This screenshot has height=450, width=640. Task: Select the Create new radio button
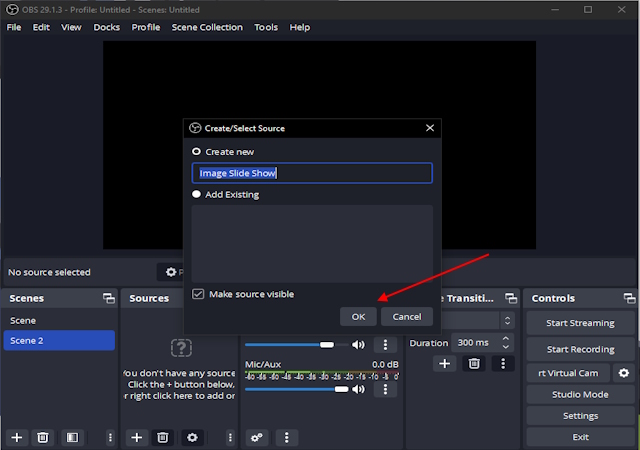click(x=196, y=151)
